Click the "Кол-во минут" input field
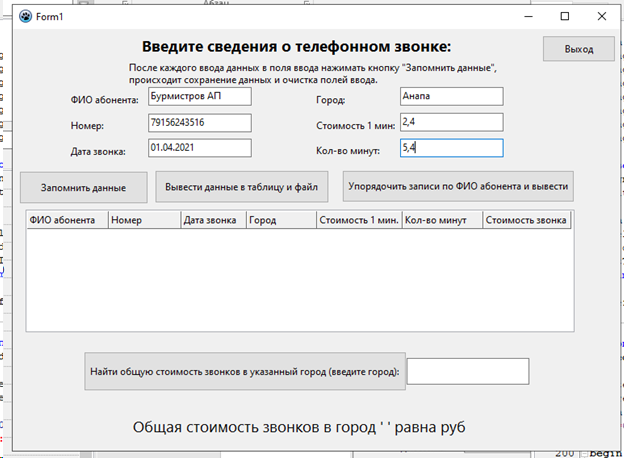The image size is (624, 458). (x=449, y=147)
